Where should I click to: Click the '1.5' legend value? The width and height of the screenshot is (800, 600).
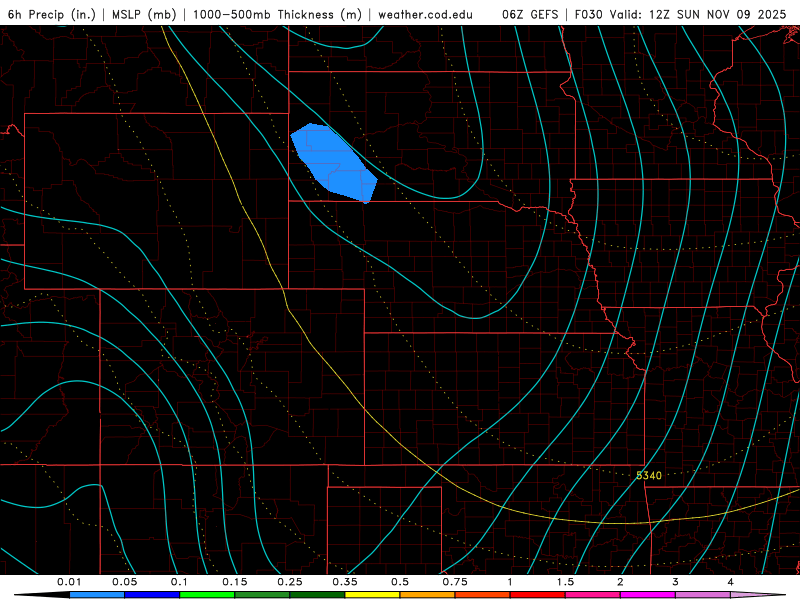(565, 582)
